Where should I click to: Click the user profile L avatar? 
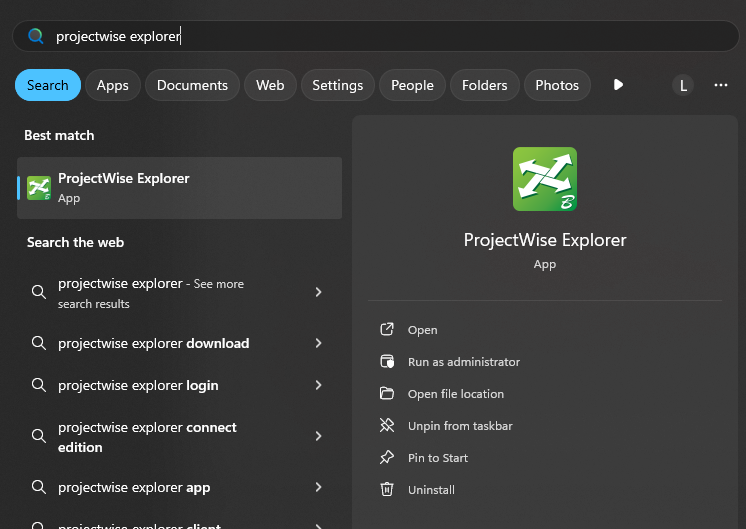click(x=683, y=85)
